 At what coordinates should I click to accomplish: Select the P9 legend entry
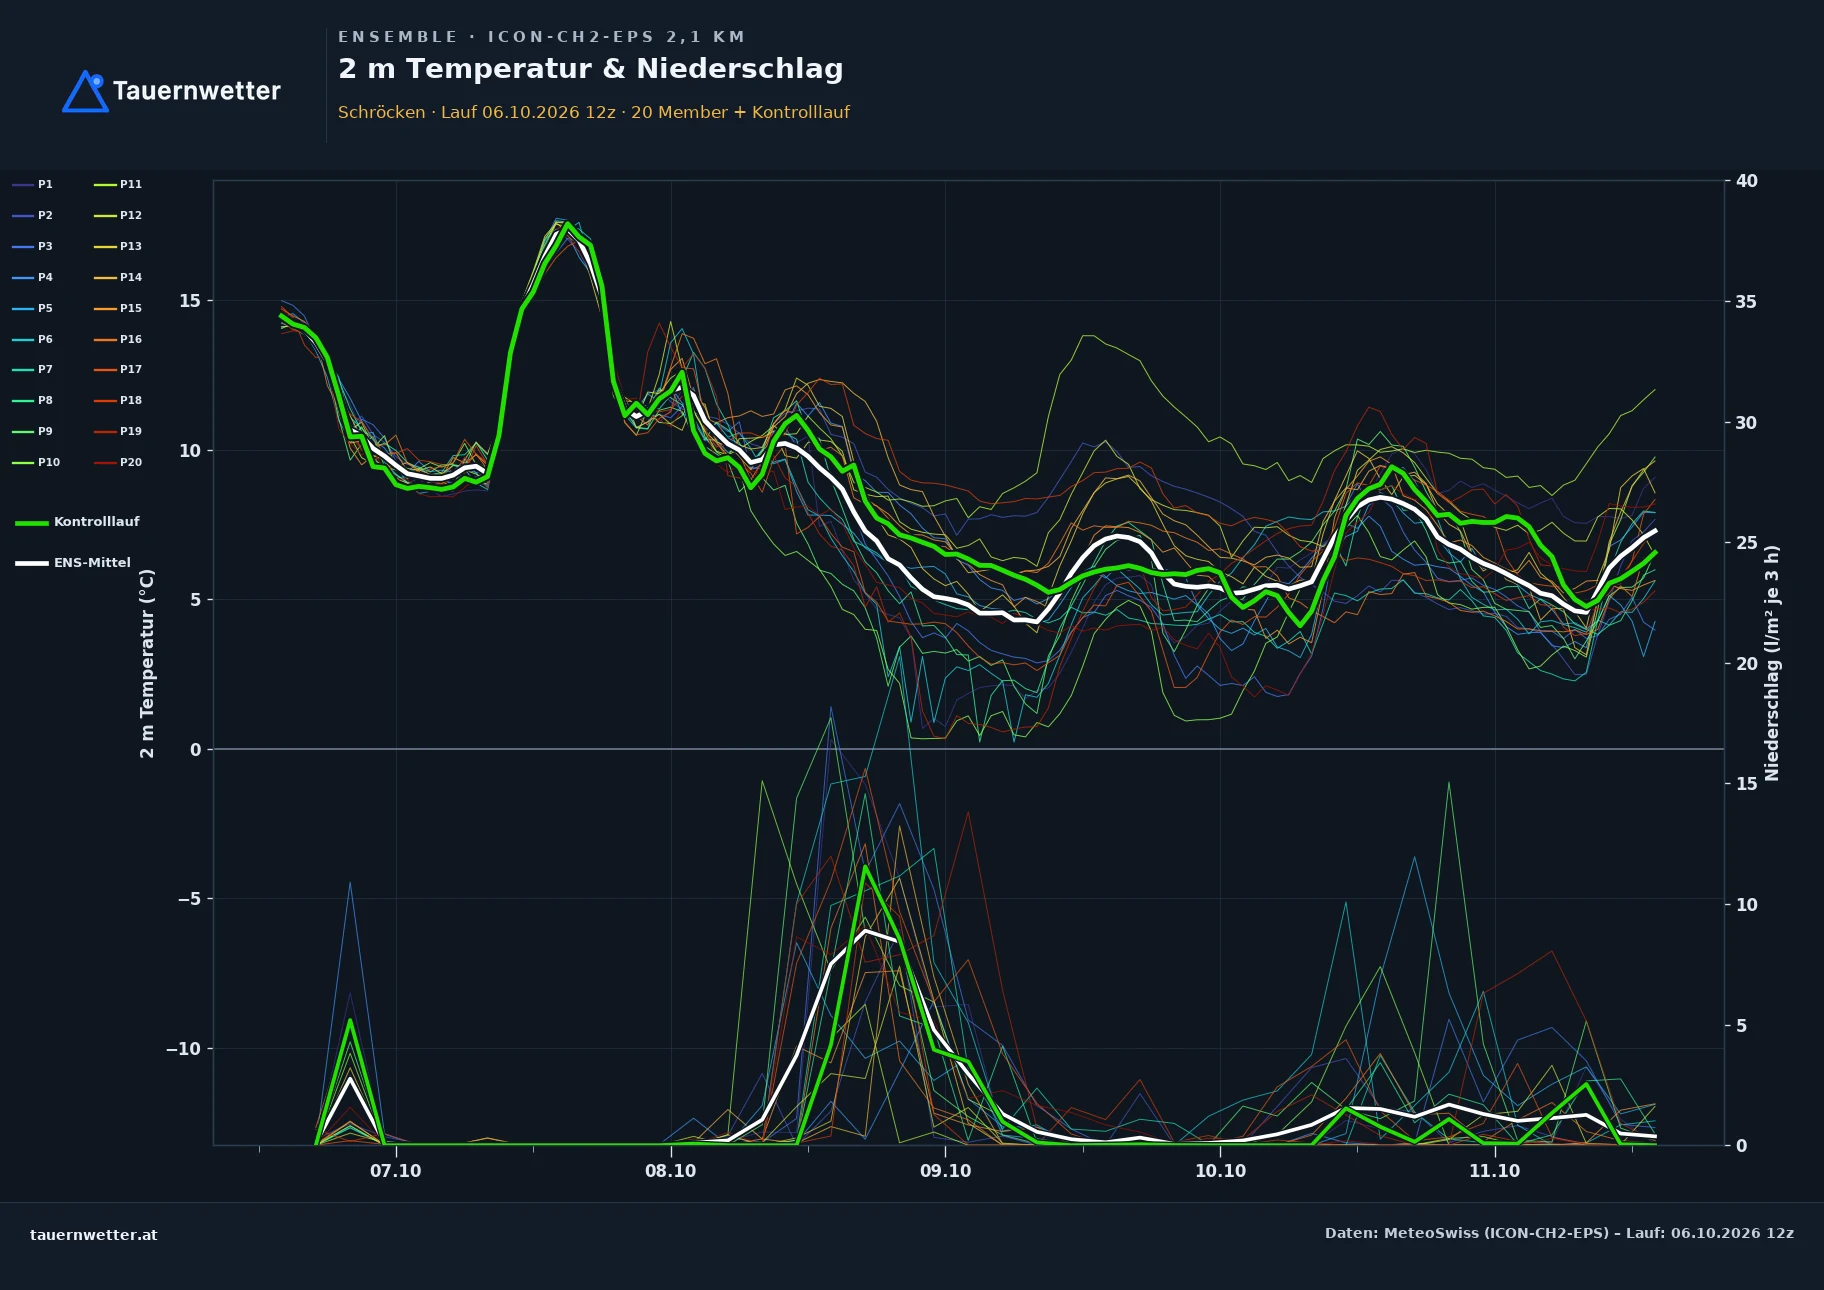pyautogui.click(x=33, y=431)
